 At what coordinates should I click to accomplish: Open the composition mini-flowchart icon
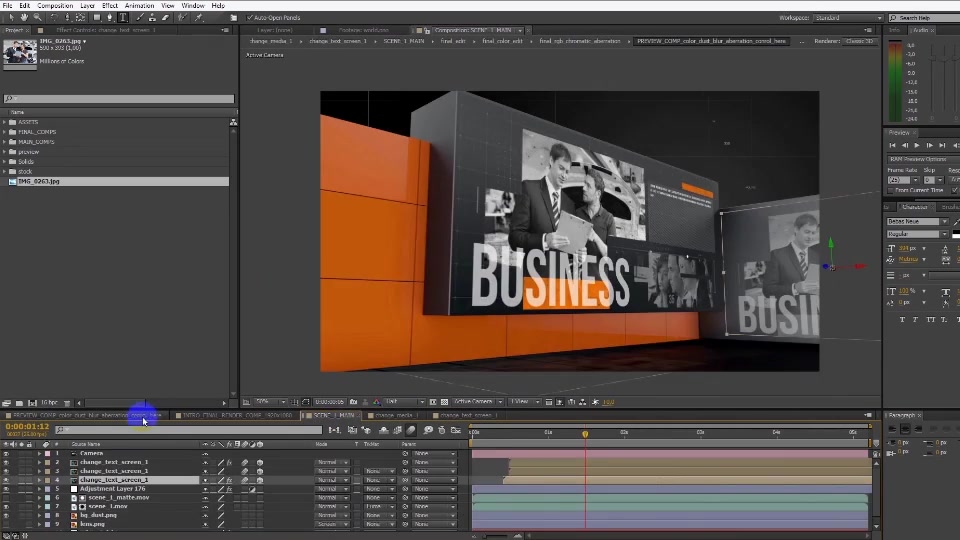(334, 430)
